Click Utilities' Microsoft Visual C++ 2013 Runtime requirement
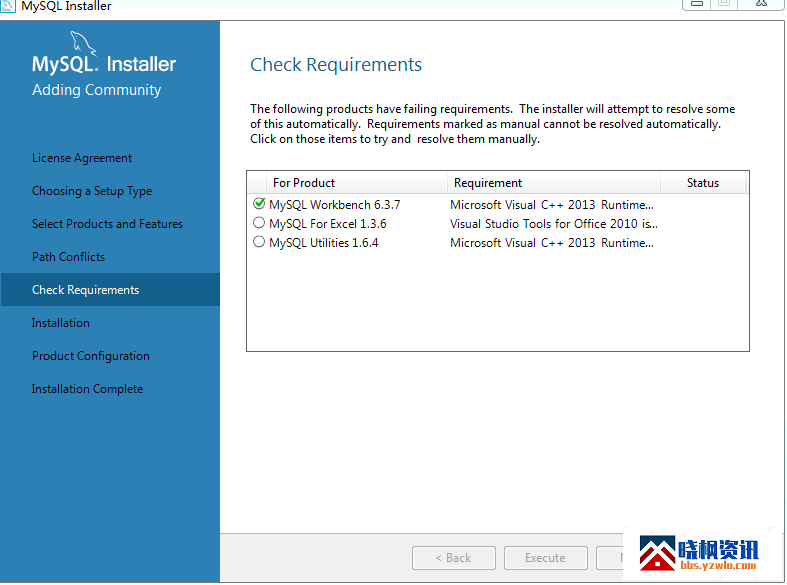Image resolution: width=787 pixels, height=585 pixels. click(552, 243)
